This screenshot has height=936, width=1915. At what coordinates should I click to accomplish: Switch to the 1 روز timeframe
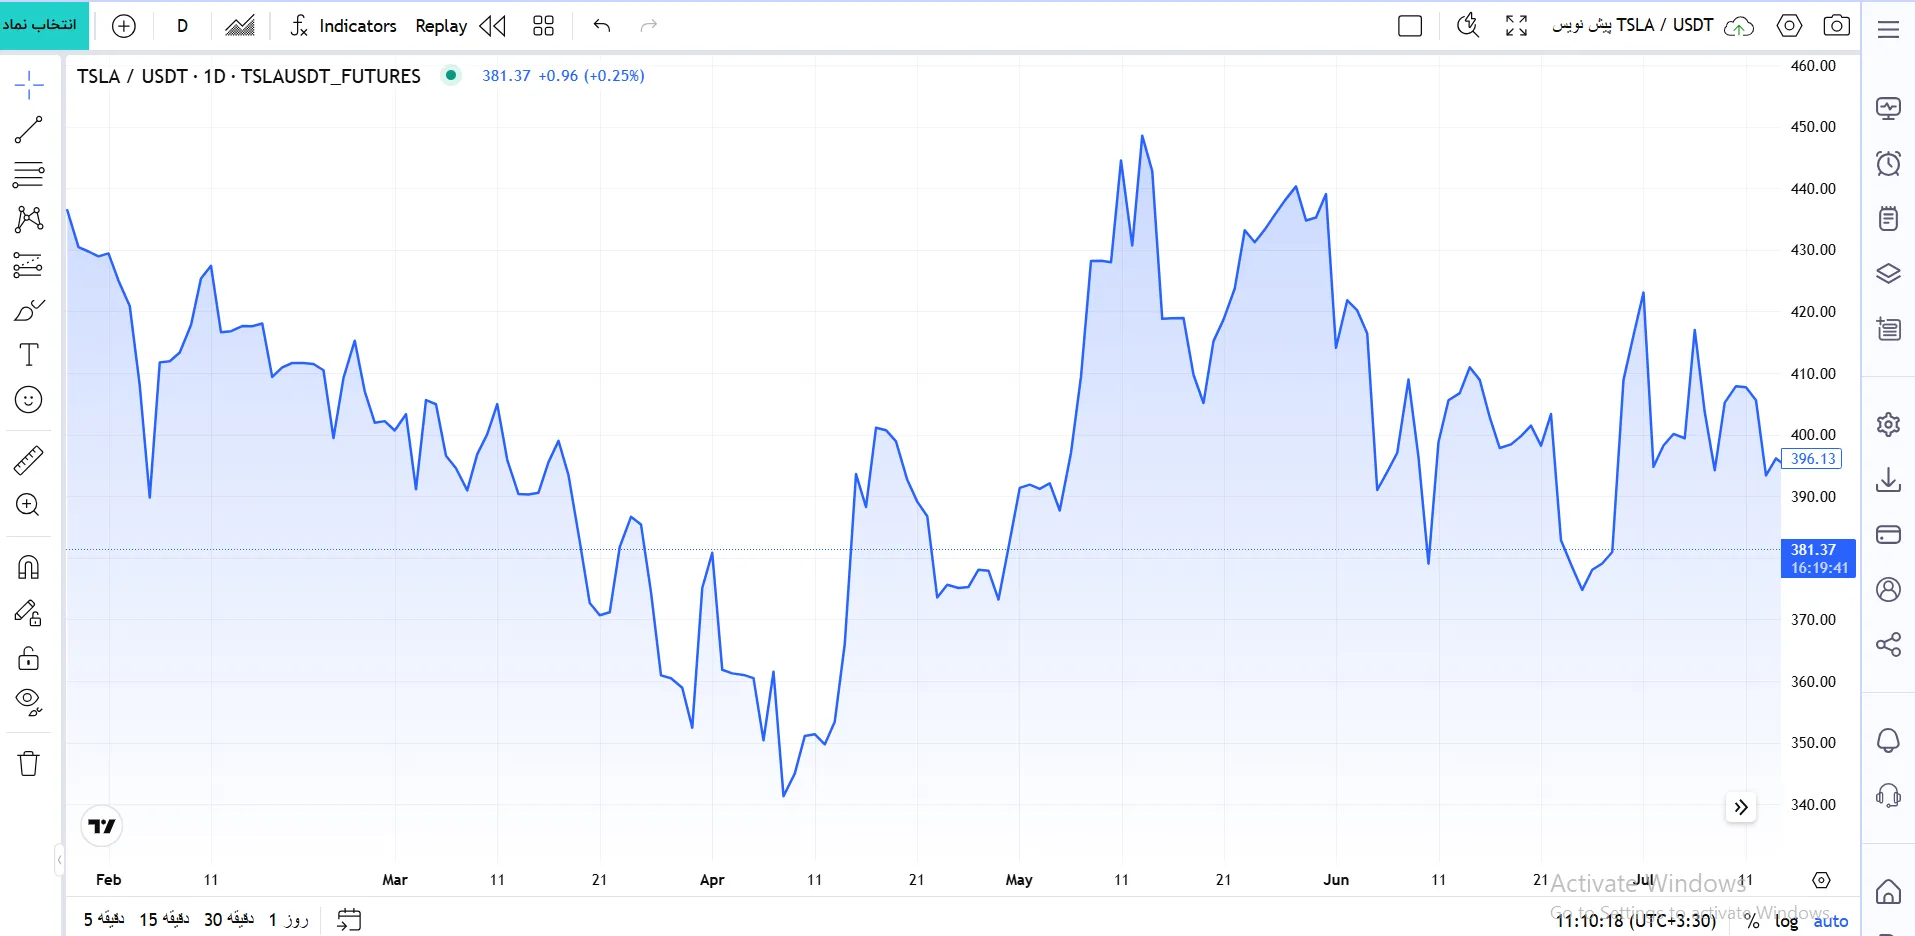pyautogui.click(x=289, y=919)
